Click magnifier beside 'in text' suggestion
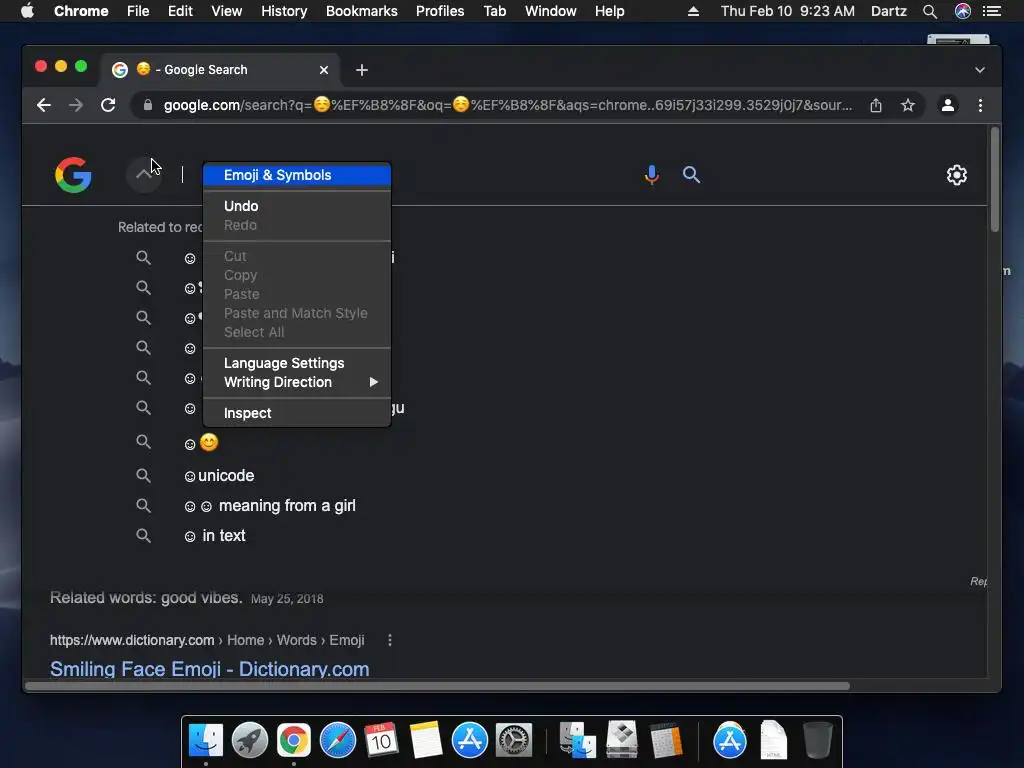 (x=143, y=536)
